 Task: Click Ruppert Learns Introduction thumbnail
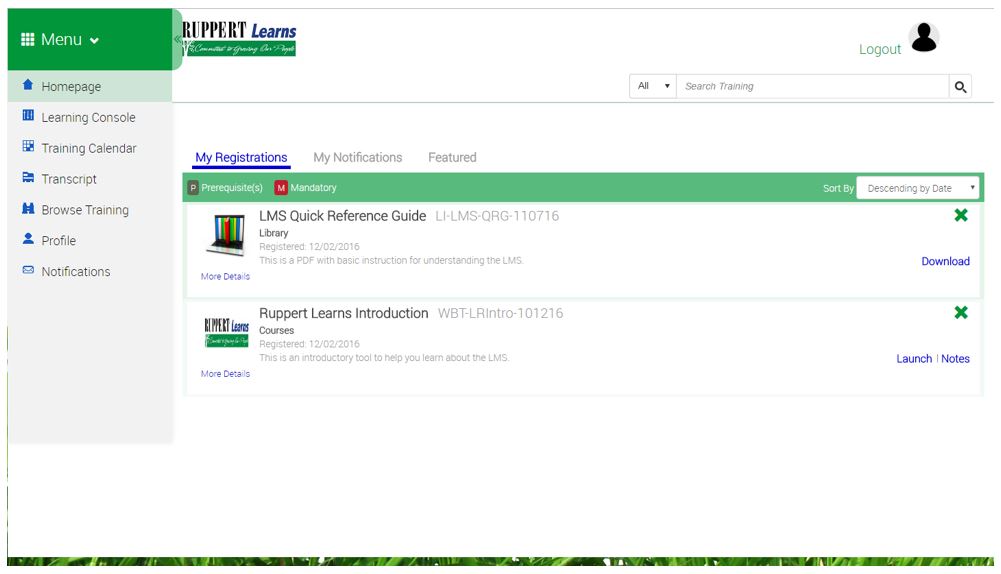pos(226,332)
